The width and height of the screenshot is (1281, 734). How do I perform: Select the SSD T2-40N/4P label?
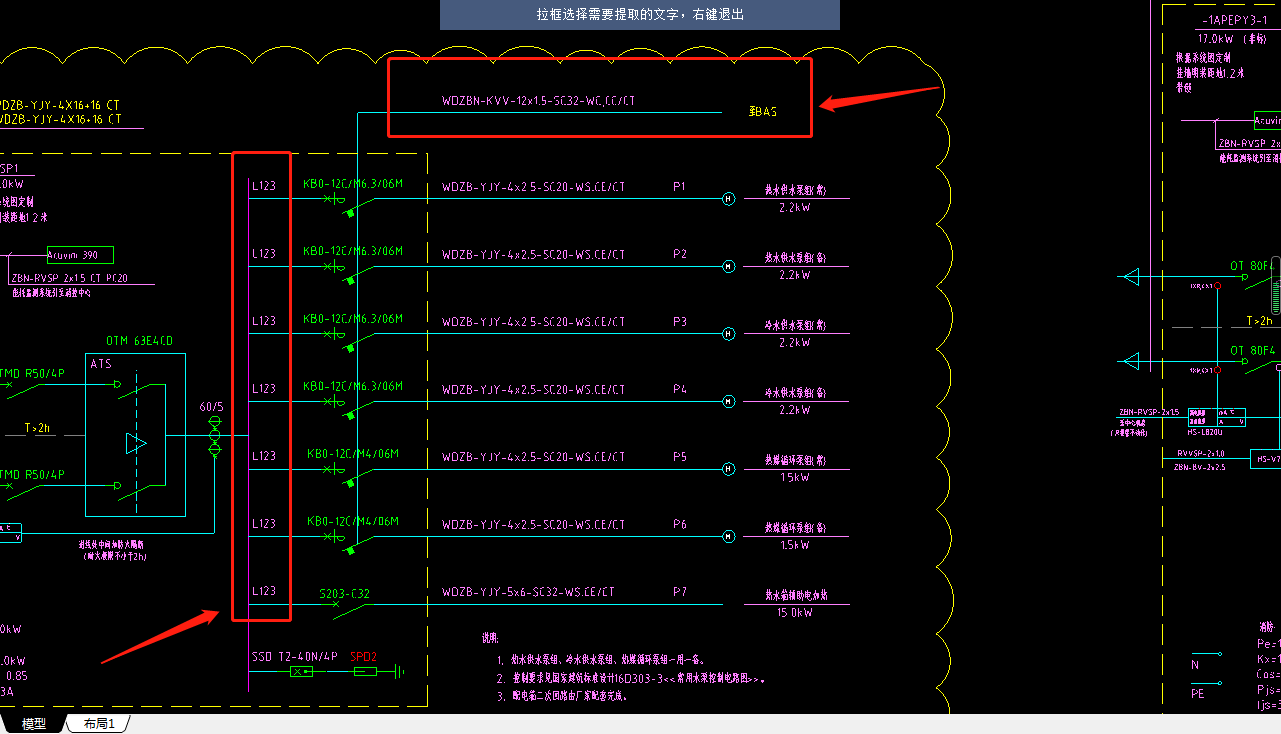(x=294, y=657)
